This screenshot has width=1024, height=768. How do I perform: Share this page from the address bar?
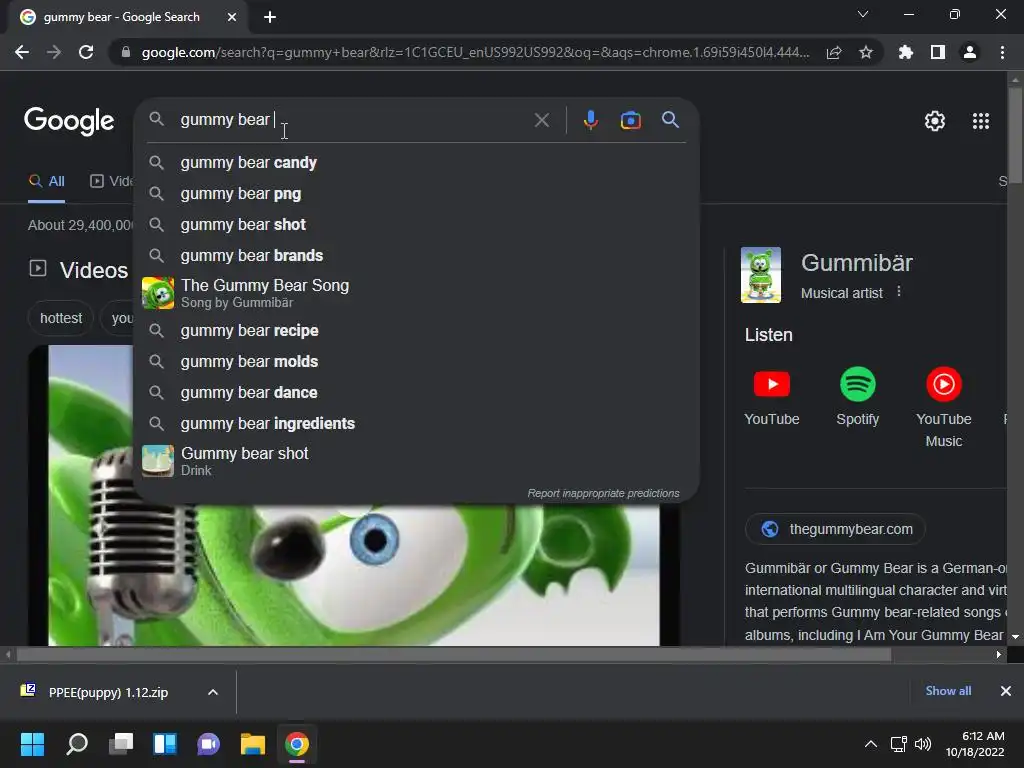click(834, 52)
